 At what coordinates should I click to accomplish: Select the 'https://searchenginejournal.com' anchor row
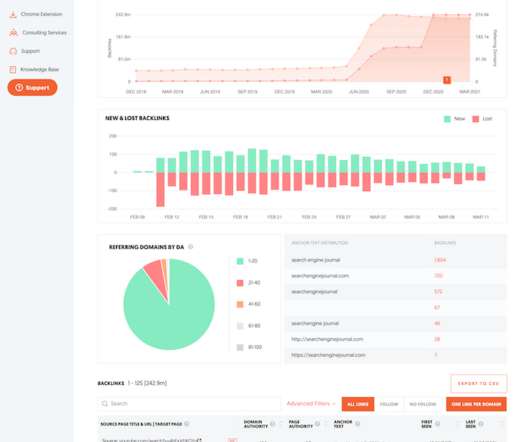(396, 355)
